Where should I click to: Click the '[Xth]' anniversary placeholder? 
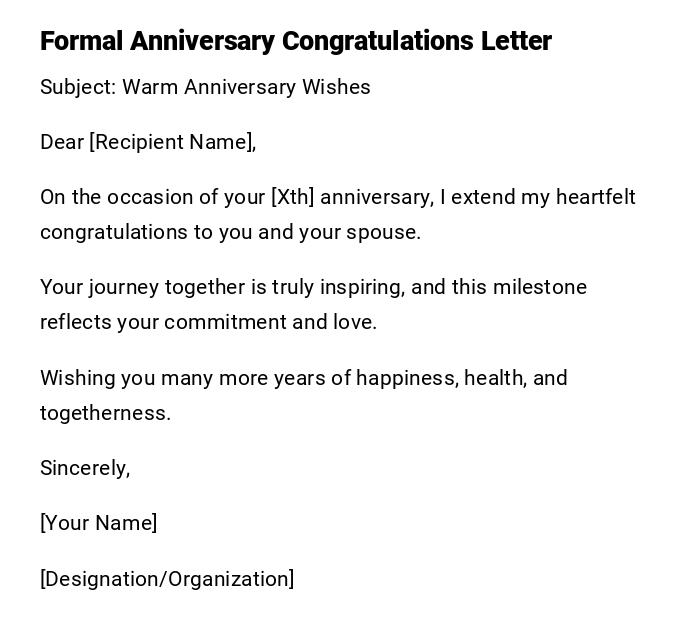point(292,197)
